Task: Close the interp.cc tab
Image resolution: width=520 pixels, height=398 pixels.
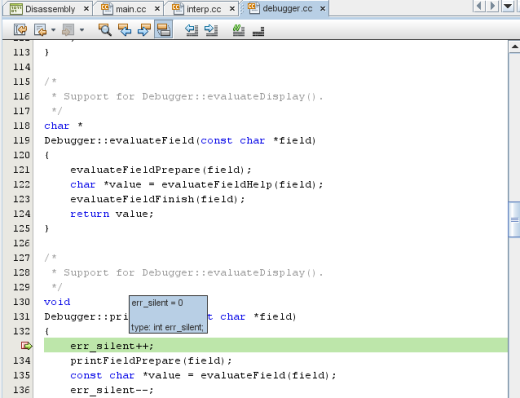Action: (232, 9)
